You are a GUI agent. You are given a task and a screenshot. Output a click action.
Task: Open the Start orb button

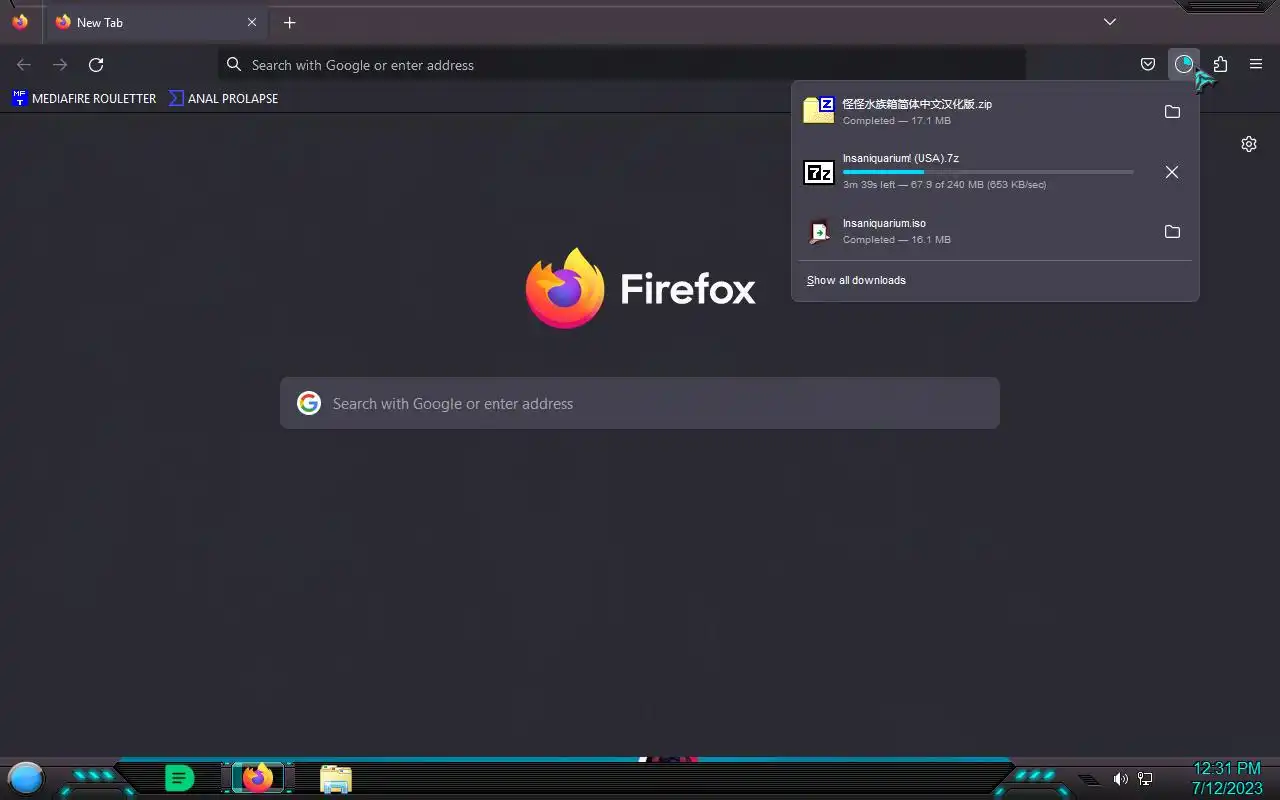[26, 777]
